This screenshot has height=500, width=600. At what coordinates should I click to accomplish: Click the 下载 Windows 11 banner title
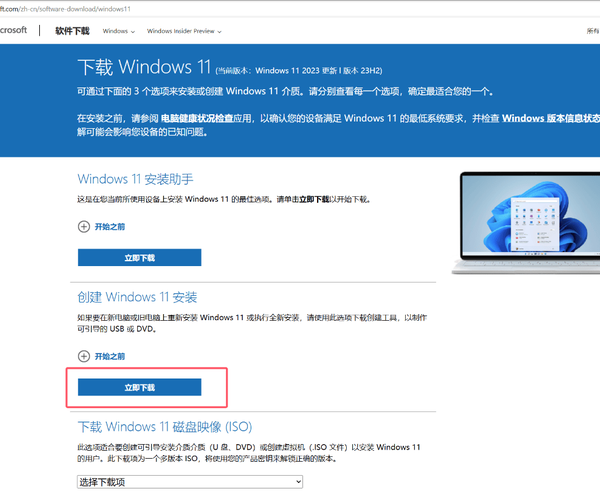[144, 67]
